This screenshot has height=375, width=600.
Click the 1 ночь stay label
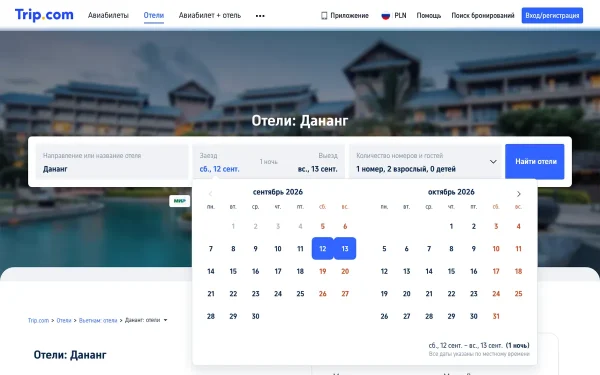pos(269,161)
